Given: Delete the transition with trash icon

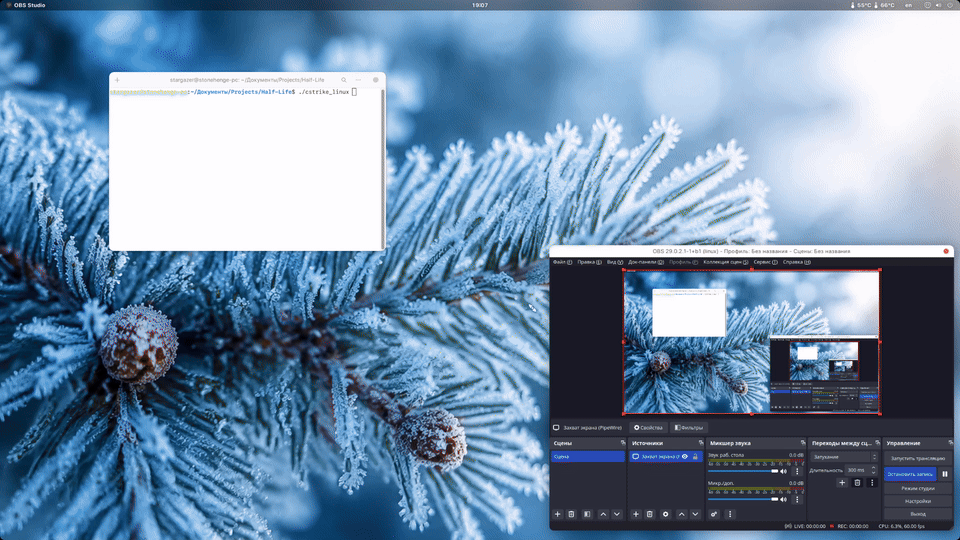Looking at the screenshot, I should click(857, 483).
